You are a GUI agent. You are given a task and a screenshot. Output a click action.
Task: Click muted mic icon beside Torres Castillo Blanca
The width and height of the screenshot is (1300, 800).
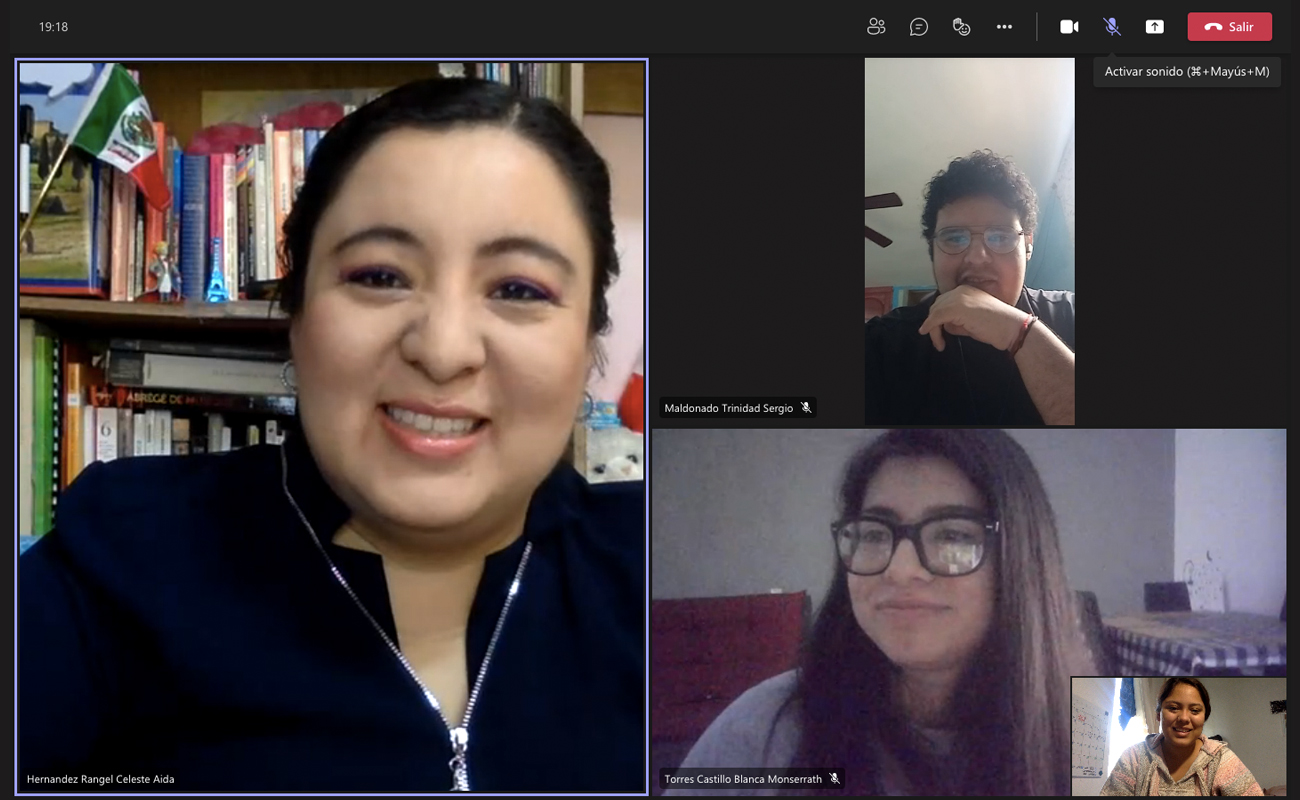[x=834, y=779]
